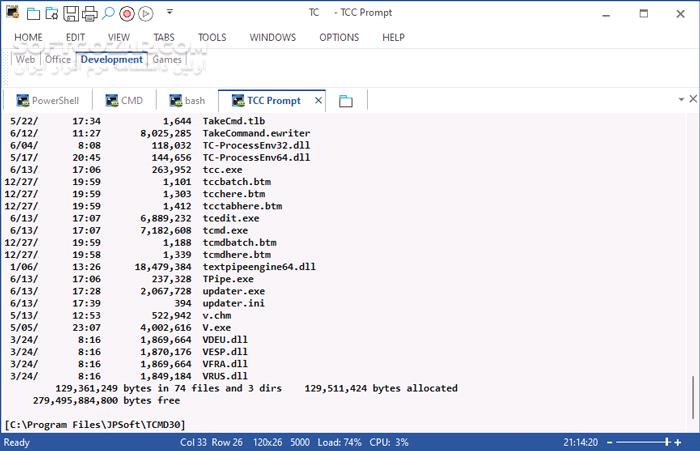Open the TABS menu
The height and width of the screenshot is (451, 700).
[164, 38]
